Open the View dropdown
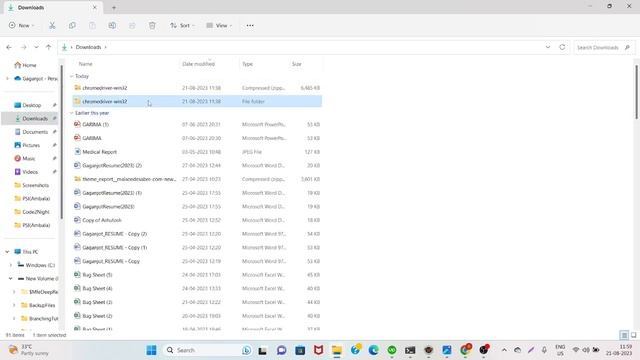640x360 pixels. tap(219, 25)
